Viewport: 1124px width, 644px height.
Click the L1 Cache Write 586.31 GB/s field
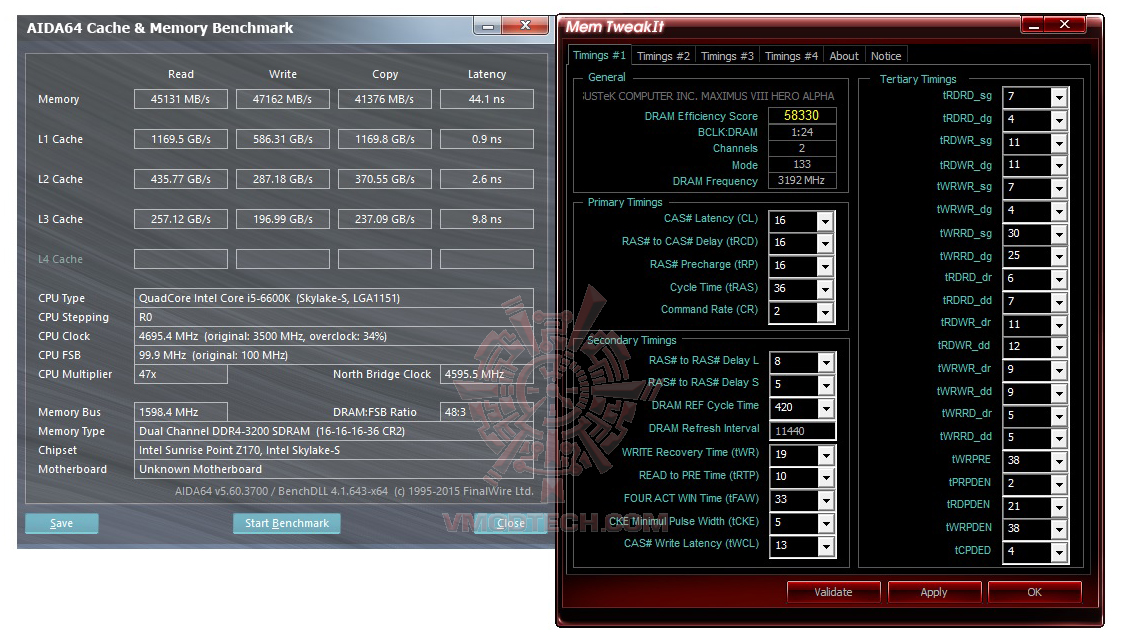click(282, 139)
